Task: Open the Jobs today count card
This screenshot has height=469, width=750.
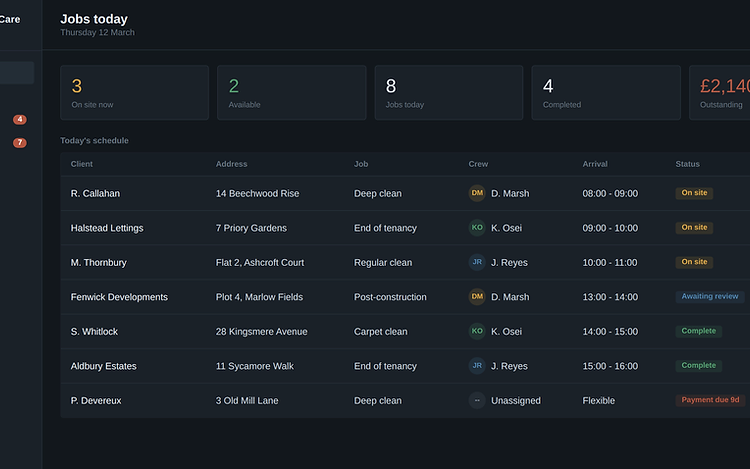Action: click(x=449, y=93)
